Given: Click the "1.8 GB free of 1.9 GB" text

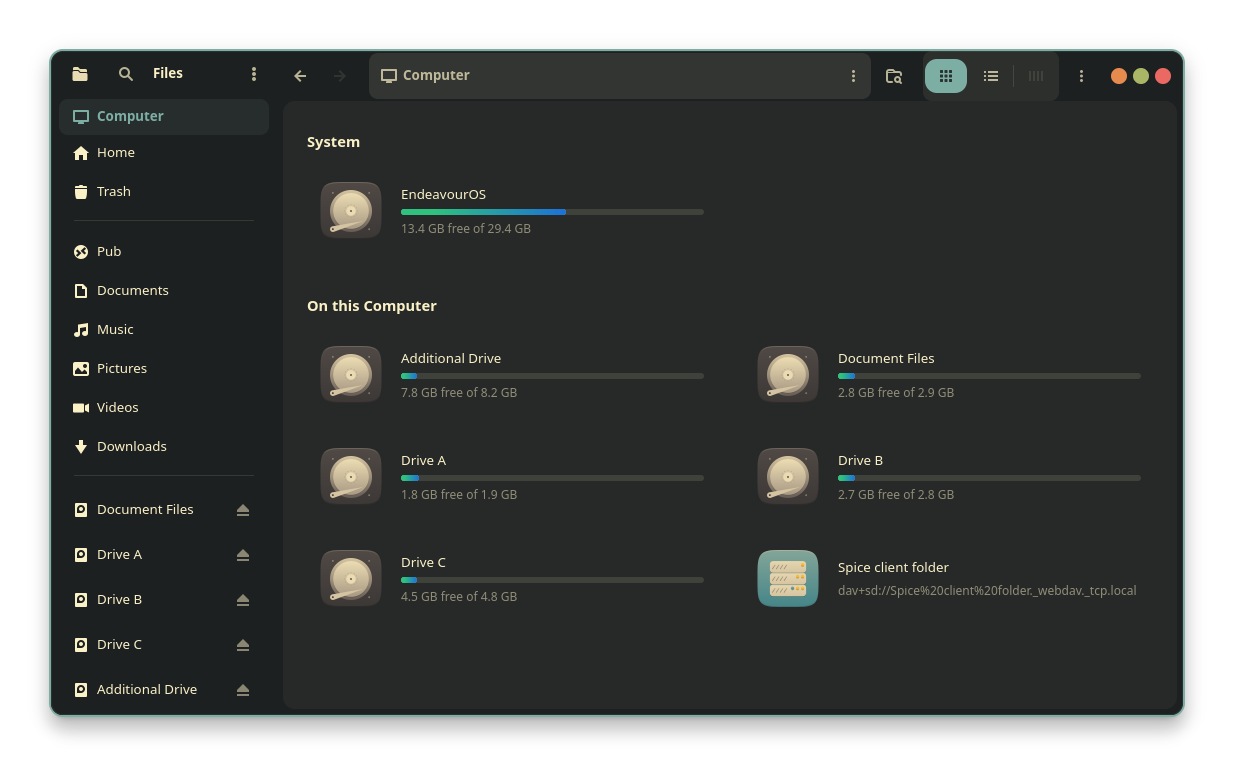Looking at the screenshot, I should [x=459, y=495].
